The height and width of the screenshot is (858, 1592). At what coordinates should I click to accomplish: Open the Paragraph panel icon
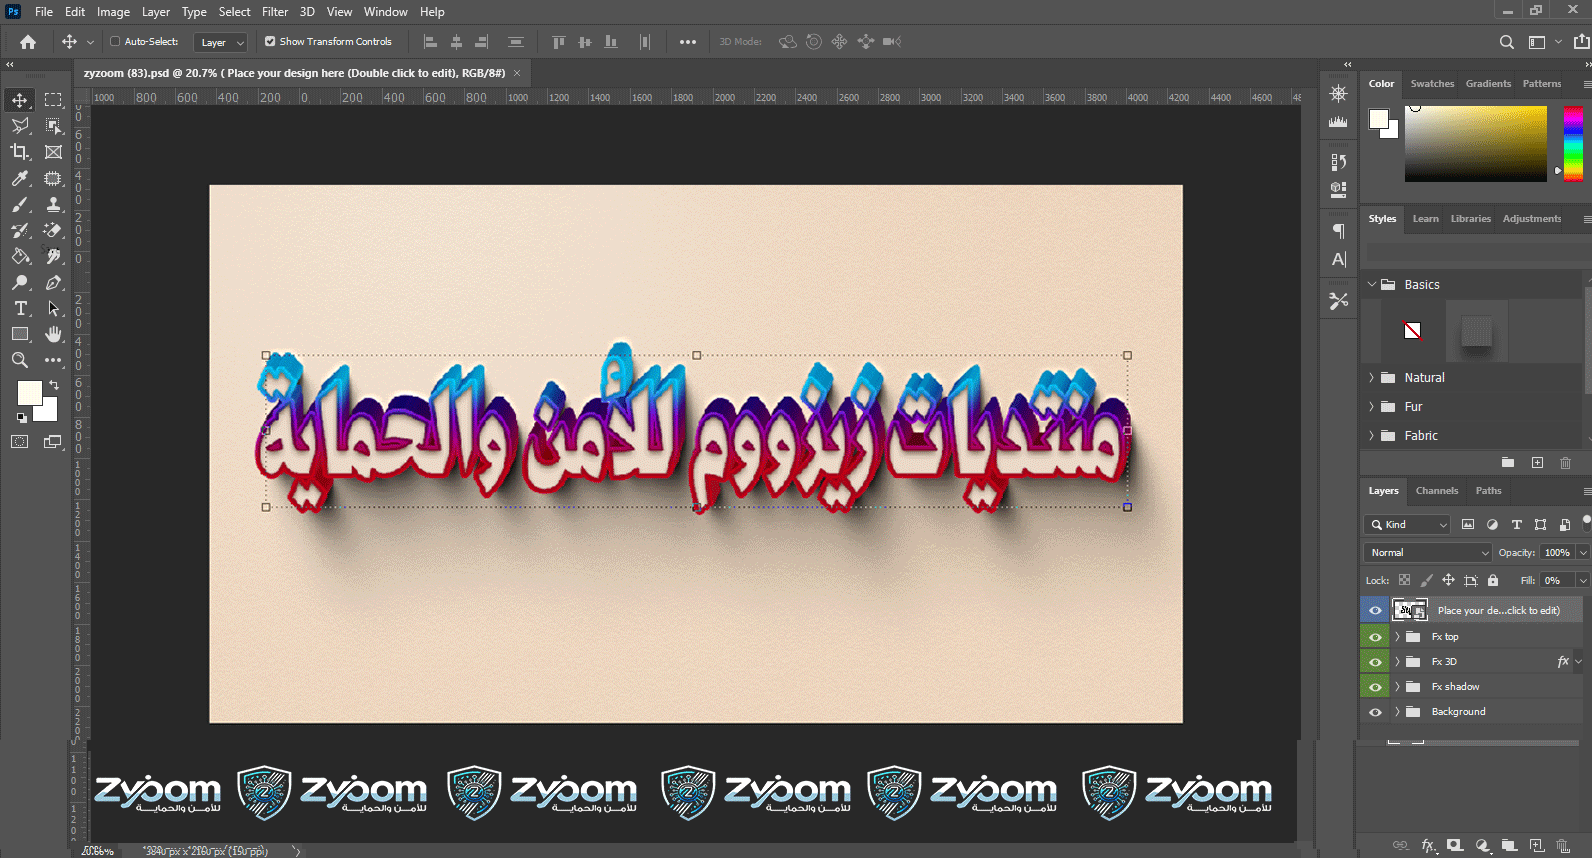pyautogui.click(x=1338, y=231)
